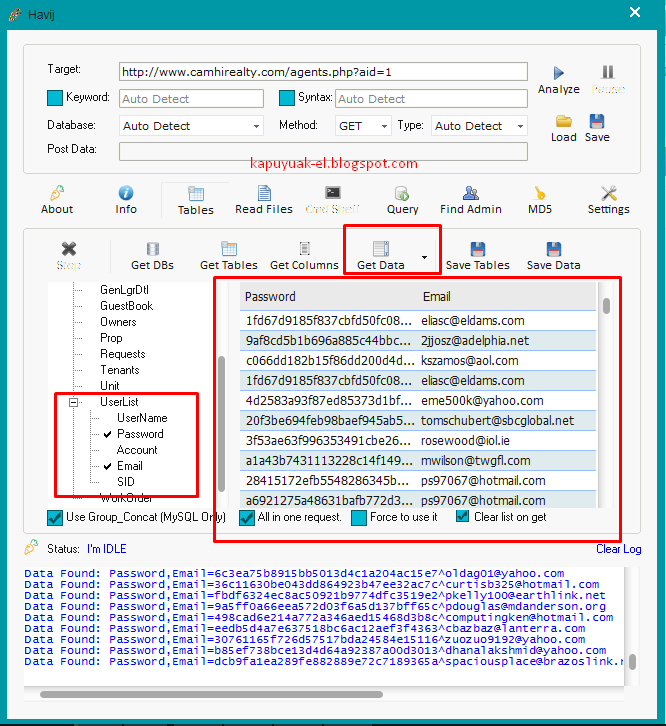Open the Read Files tab
Viewport: 666px width, 726px height.
[264, 201]
